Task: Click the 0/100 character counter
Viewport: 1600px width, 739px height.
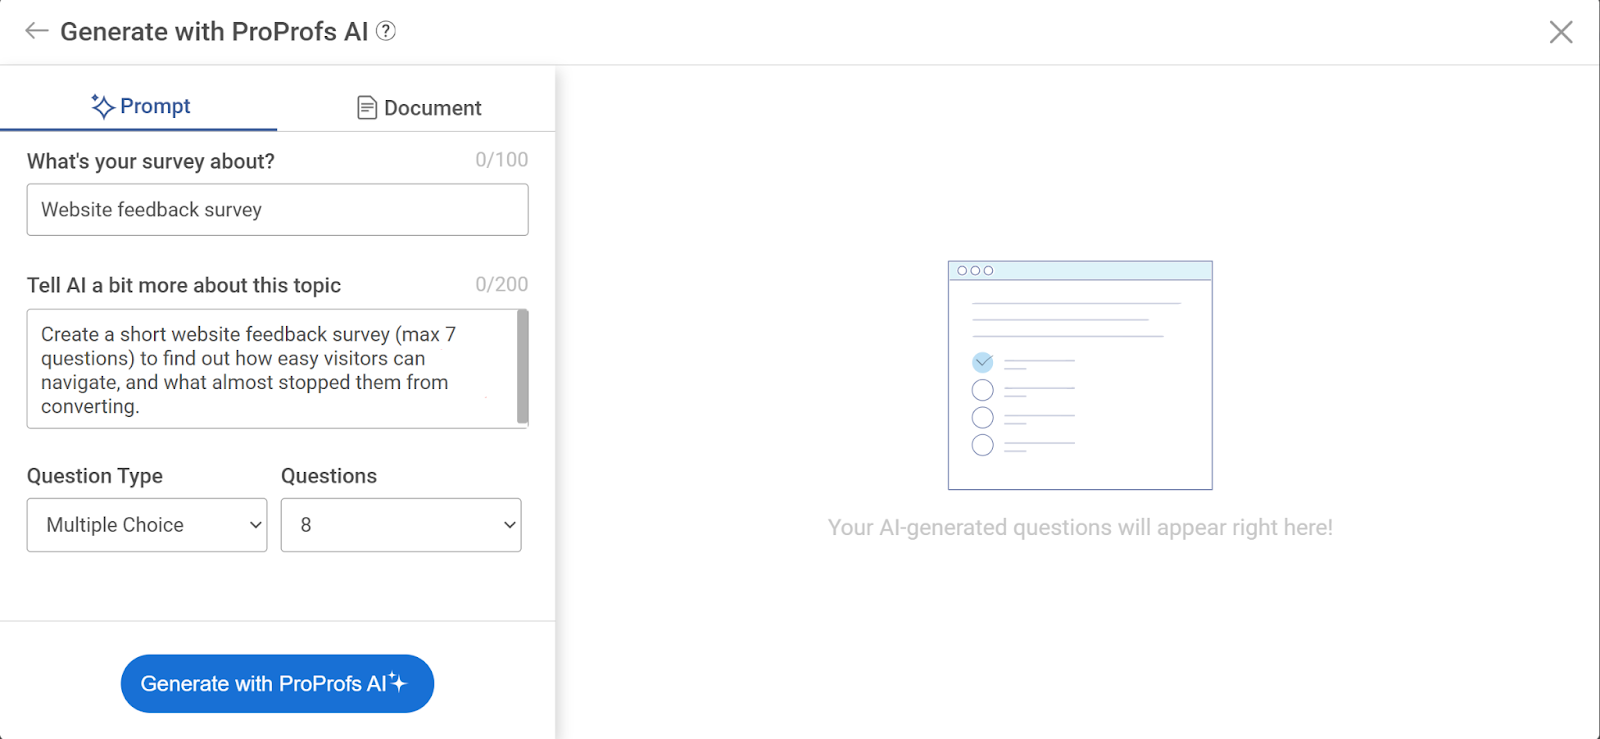Action: 502,160
